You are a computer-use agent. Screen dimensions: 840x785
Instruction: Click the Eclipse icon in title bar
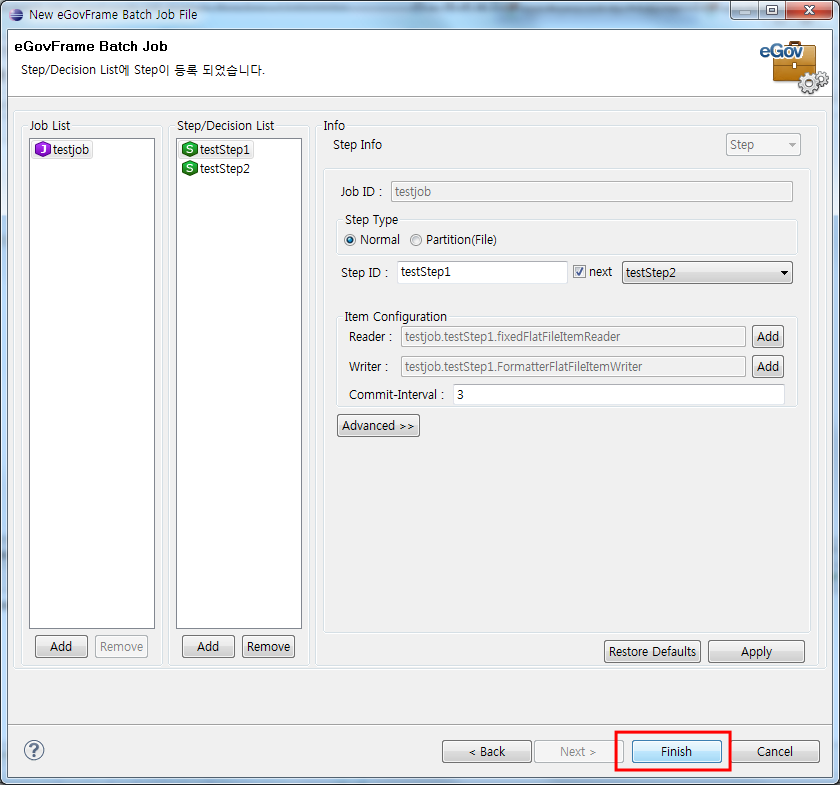pyautogui.click(x=16, y=14)
